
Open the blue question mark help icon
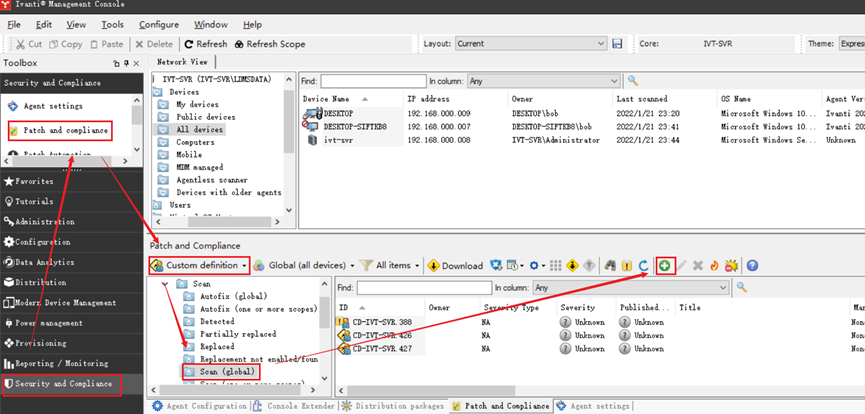point(752,265)
